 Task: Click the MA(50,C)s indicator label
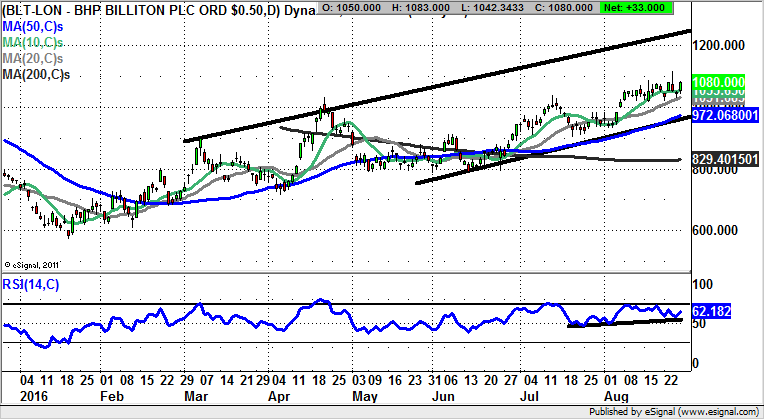click(x=34, y=24)
